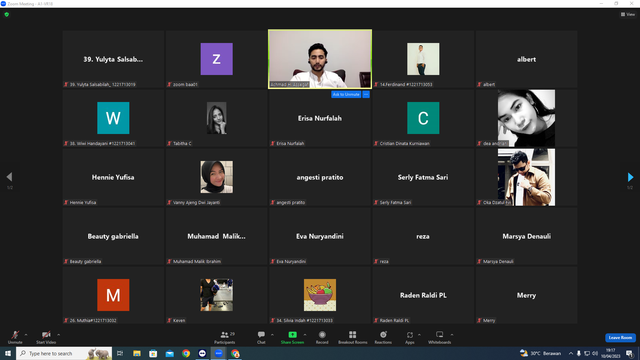Open Windows Start menu
This screenshot has height=360, width=640.
click(8, 353)
